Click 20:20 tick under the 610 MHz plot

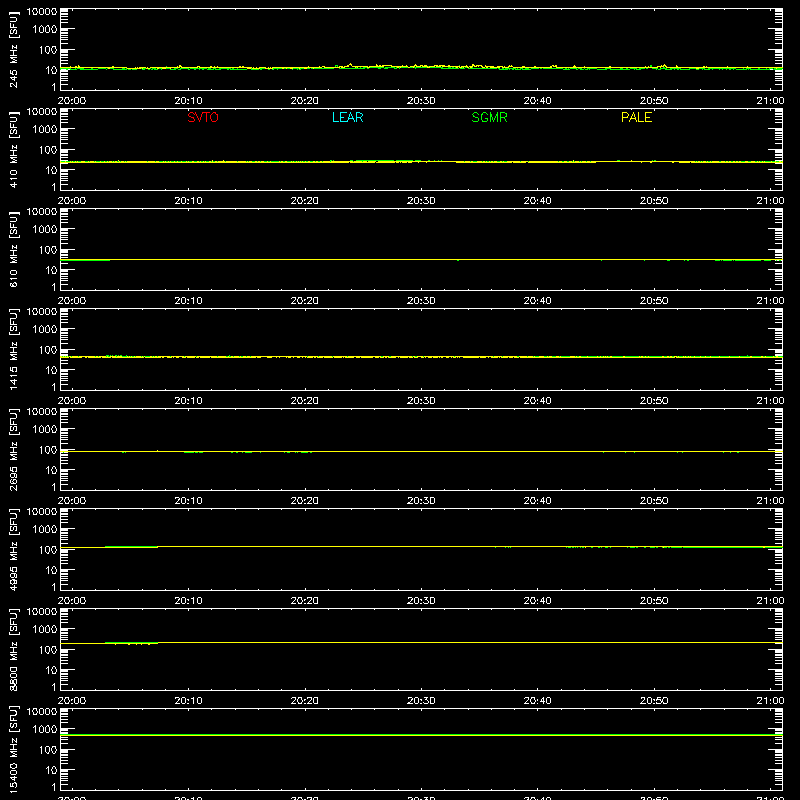305,301
